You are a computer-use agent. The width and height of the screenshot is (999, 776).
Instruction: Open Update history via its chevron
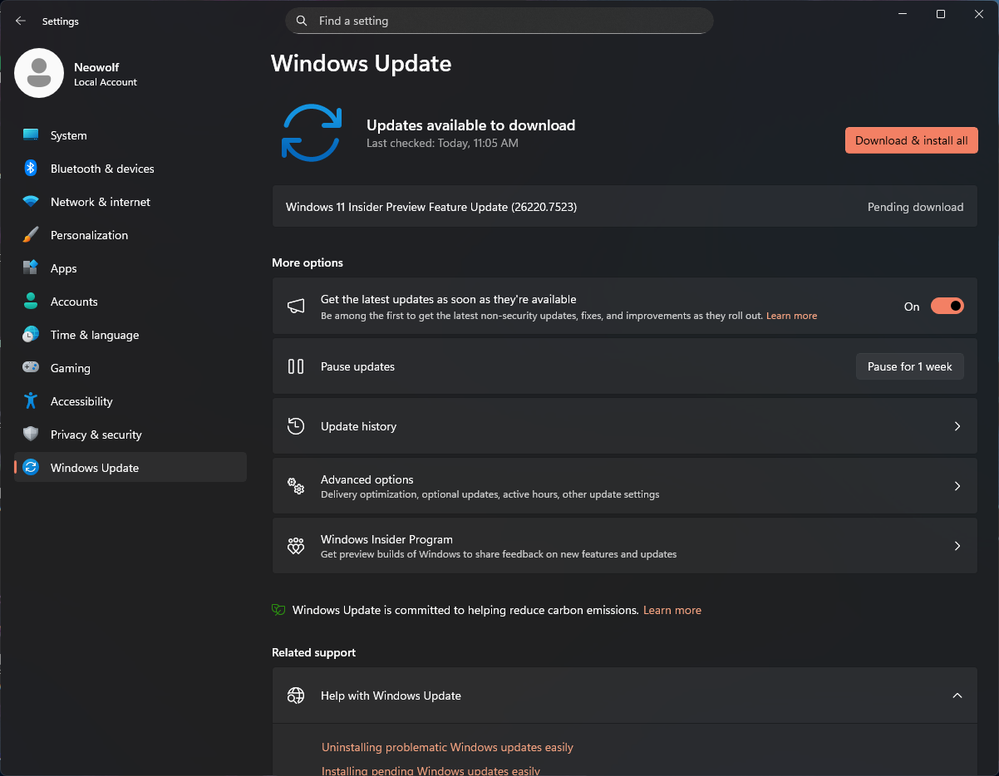click(x=957, y=426)
